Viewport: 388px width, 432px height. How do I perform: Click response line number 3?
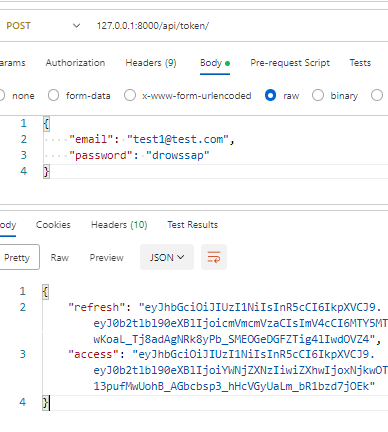pos(22,354)
